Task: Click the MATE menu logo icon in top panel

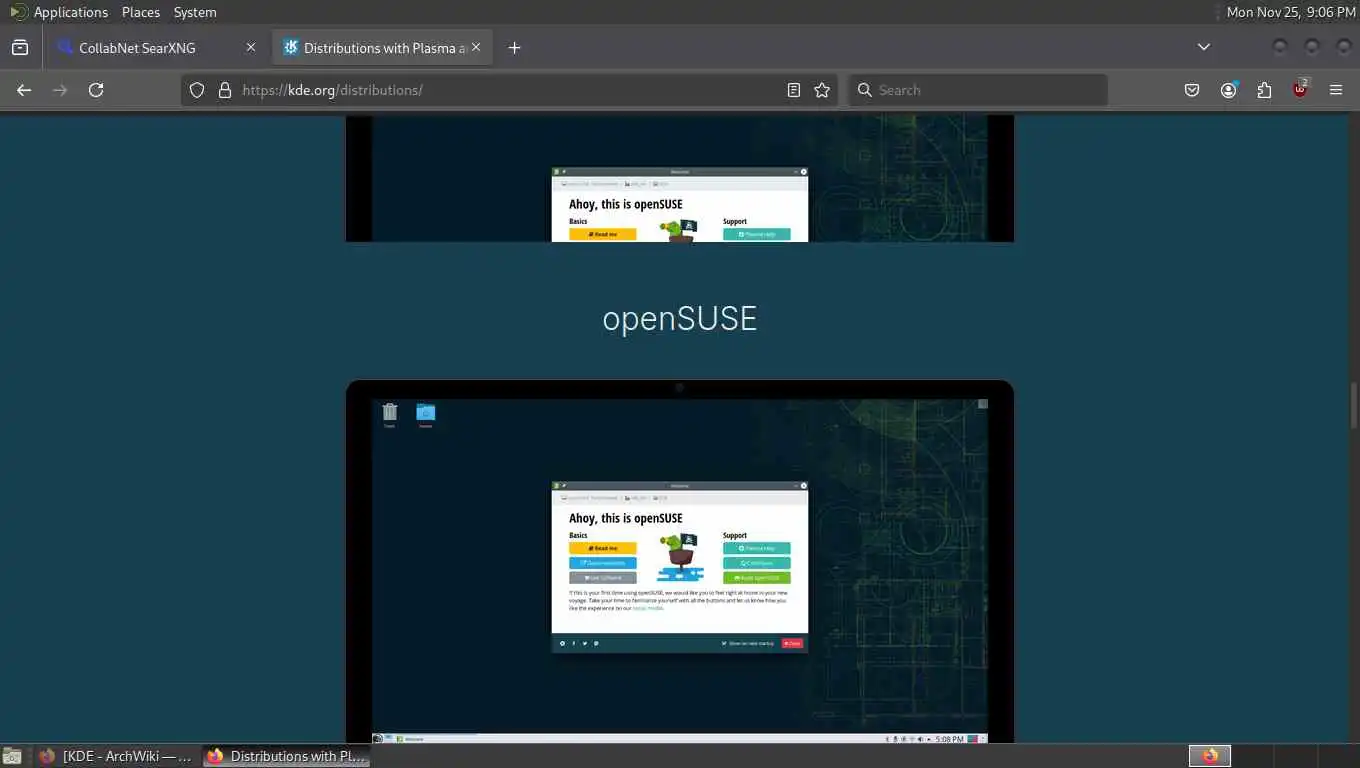Action: pyautogui.click(x=18, y=12)
